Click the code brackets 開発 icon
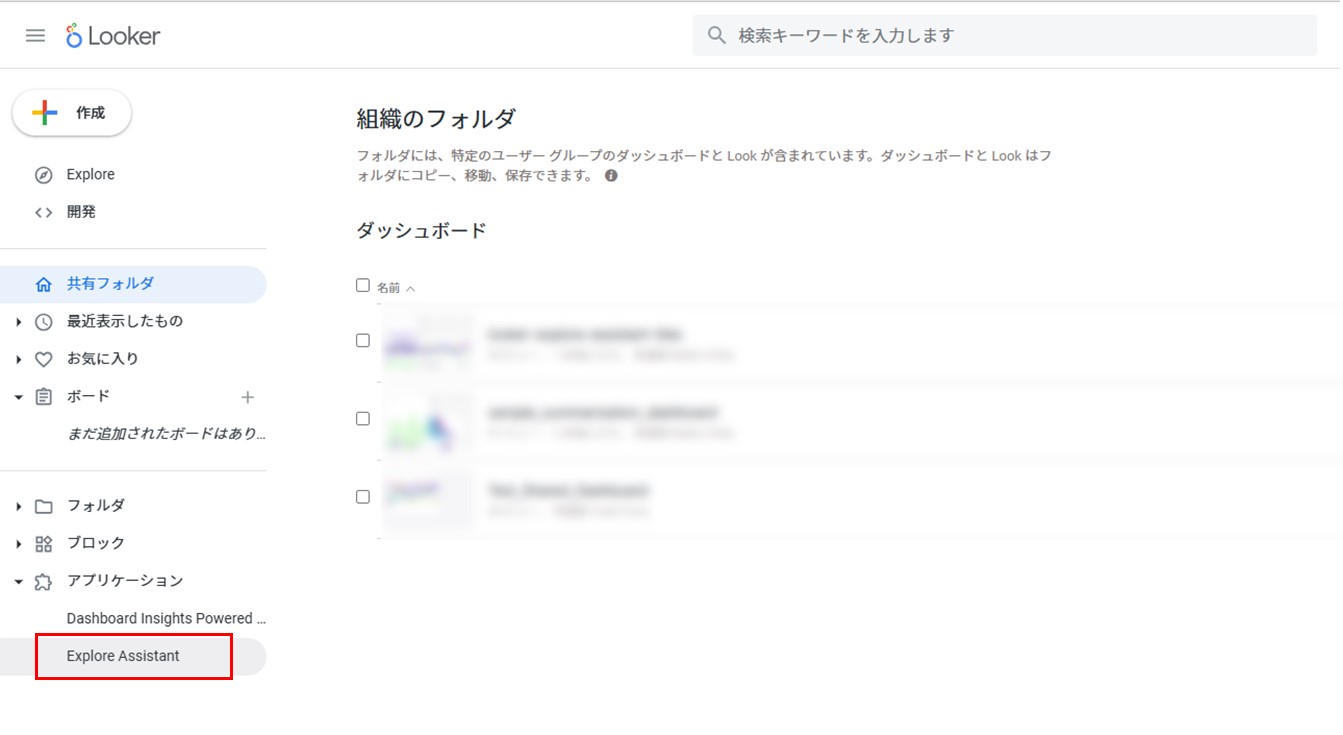1343x735 pixels. pos(43,212)
